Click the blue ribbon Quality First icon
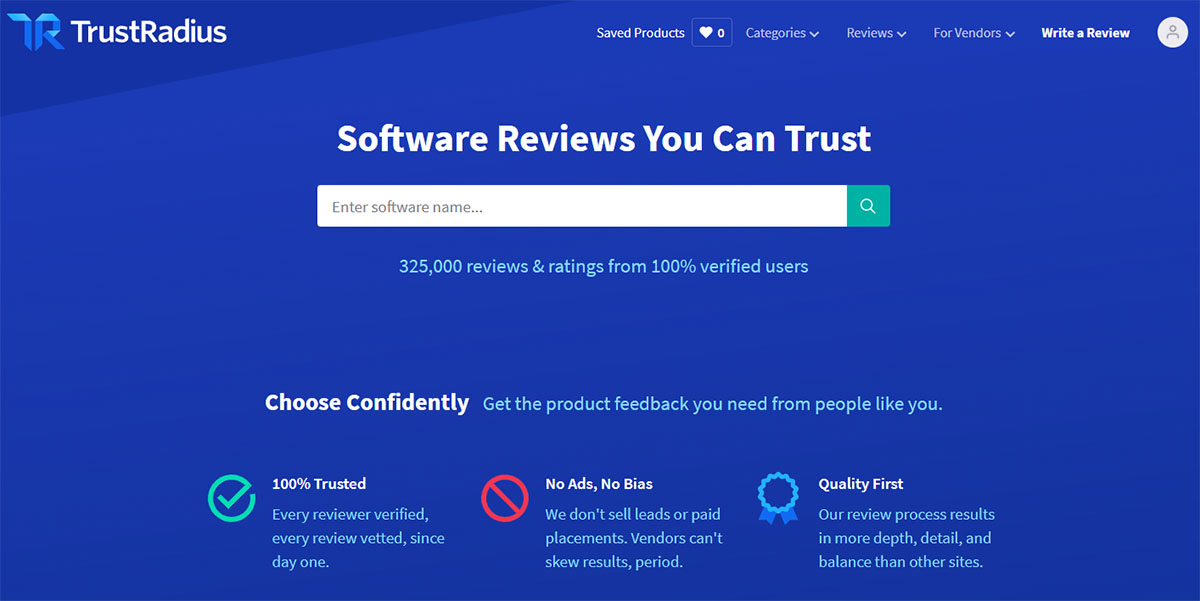Image resolution: width=1200 pixels, height=601 pixels. pyautogui.click(x=778, y=498)
